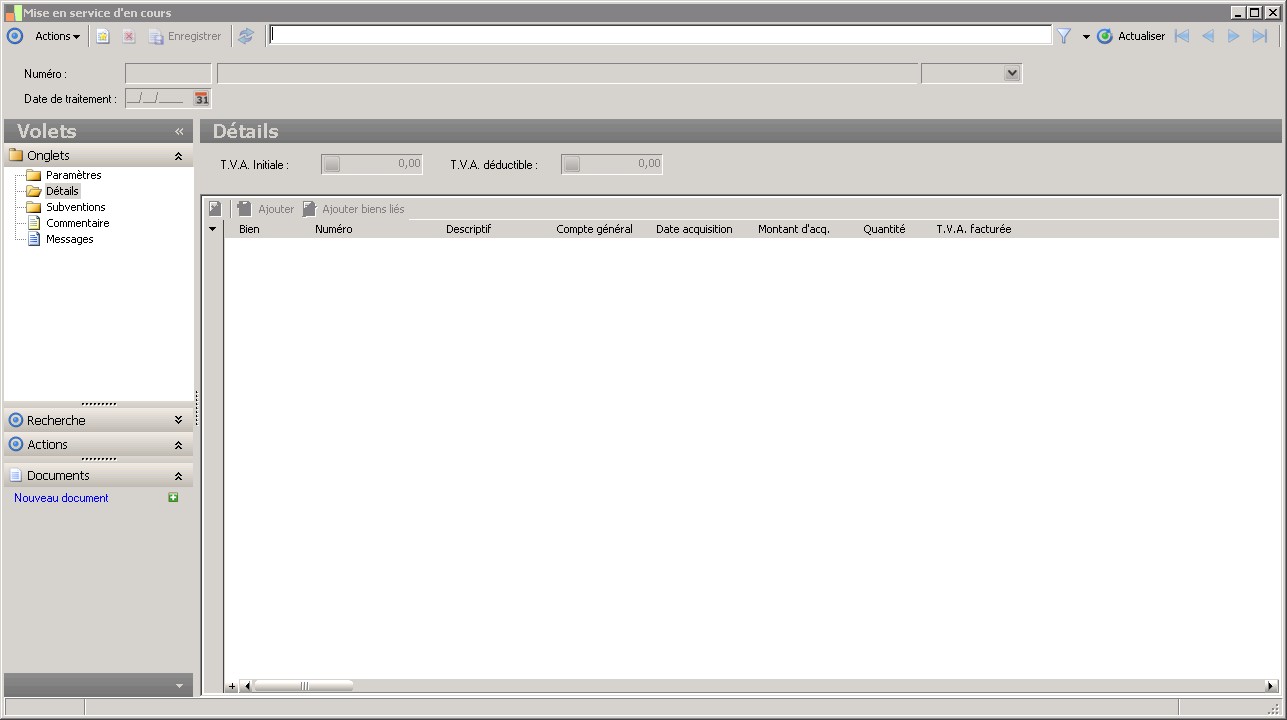1287x720 pixels.
Task: Click the Montant d'acq. column header
Action: tap(794, 229)
